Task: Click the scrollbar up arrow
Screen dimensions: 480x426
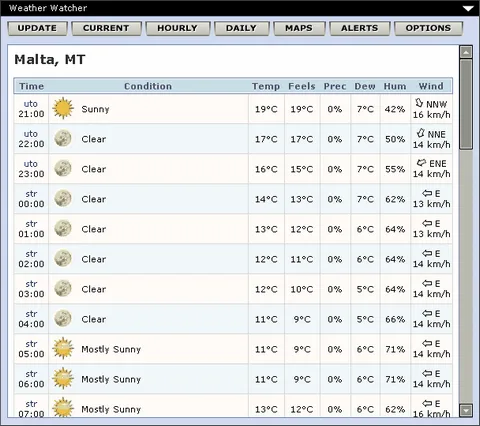Action: [466, 52]
